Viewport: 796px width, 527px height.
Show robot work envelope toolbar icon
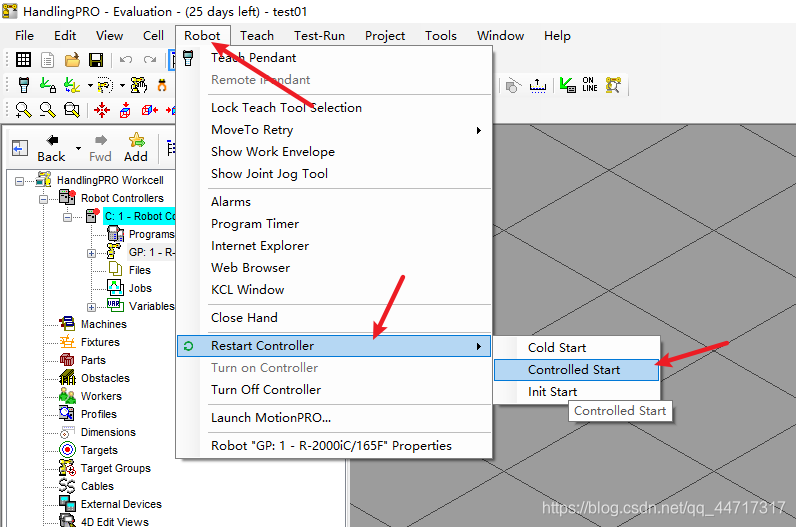pos(105,85)
